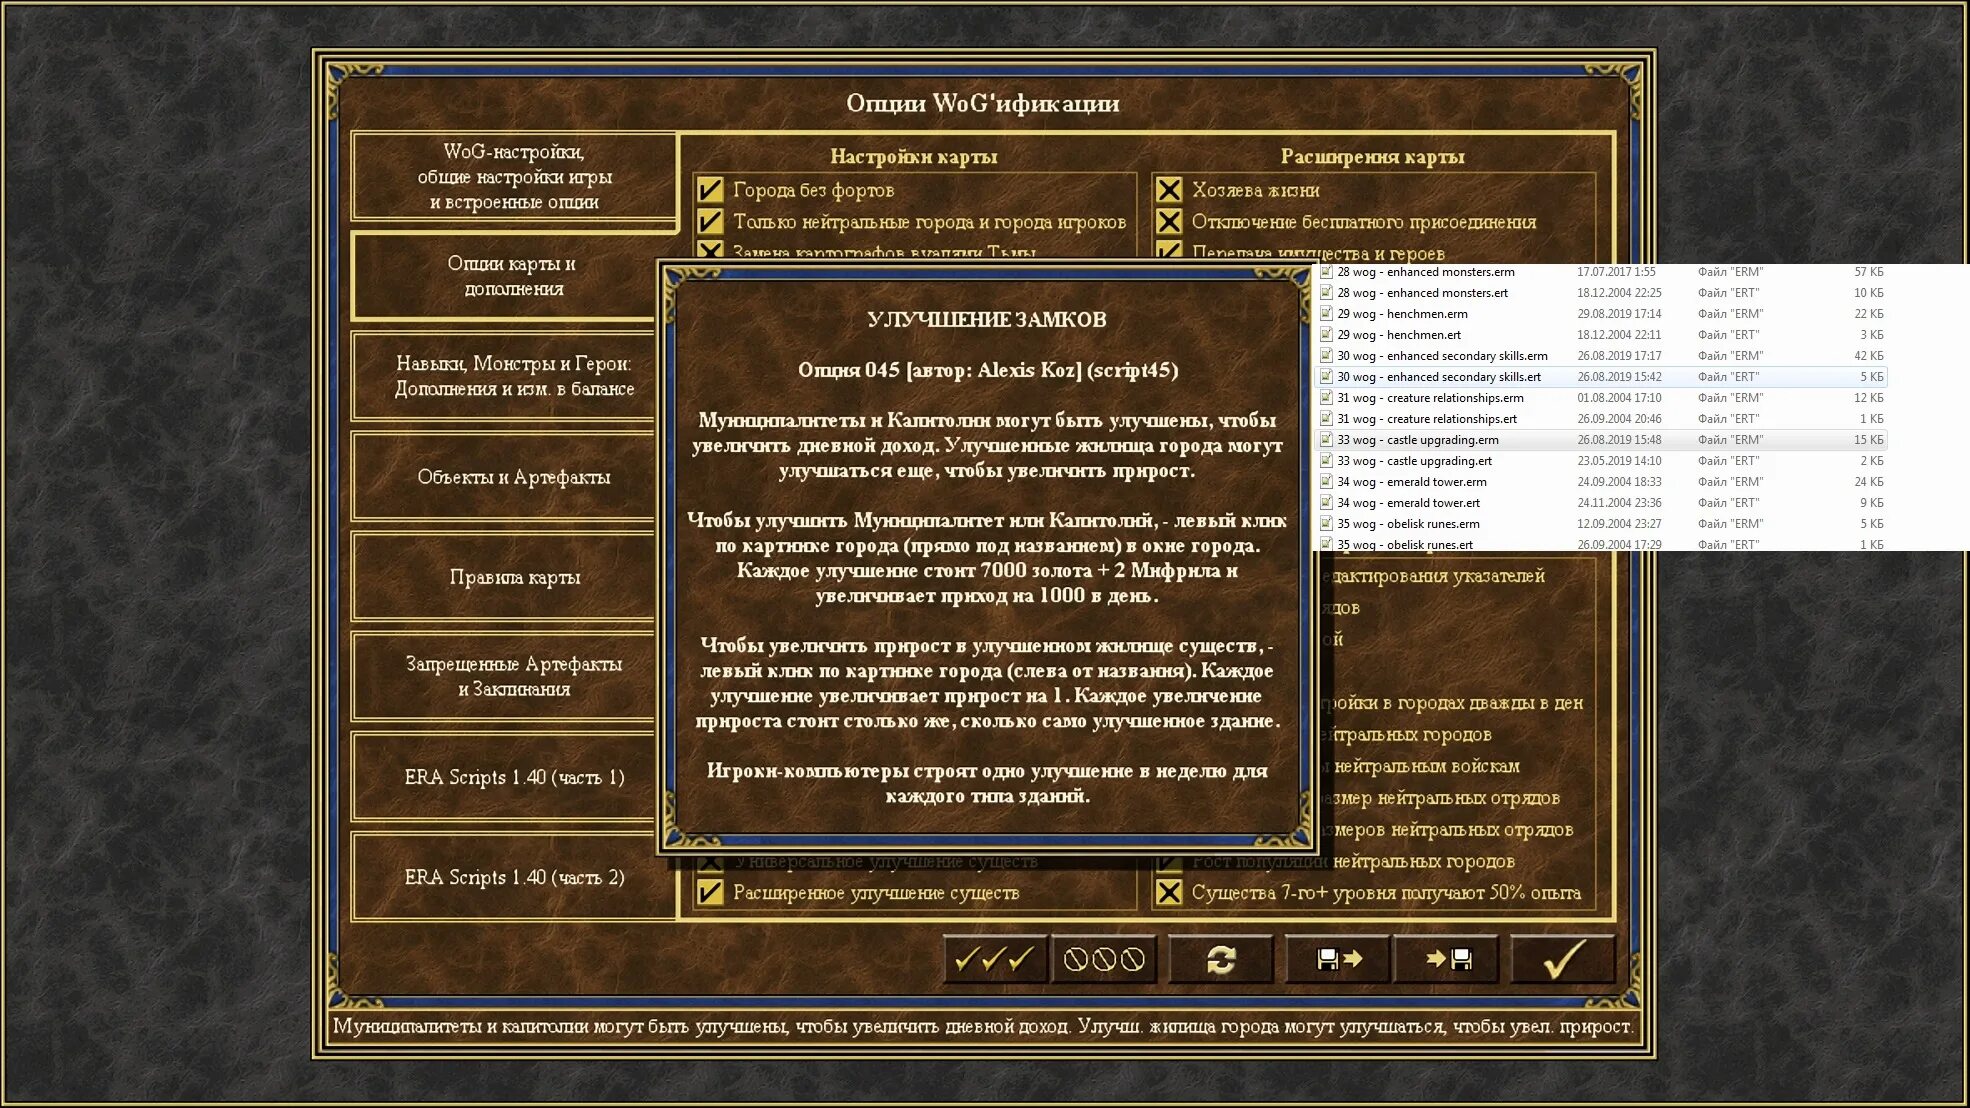The image size is (1970, 1108).
Task: Click the Опция 045 author line in popup
Action: point(987,370)
